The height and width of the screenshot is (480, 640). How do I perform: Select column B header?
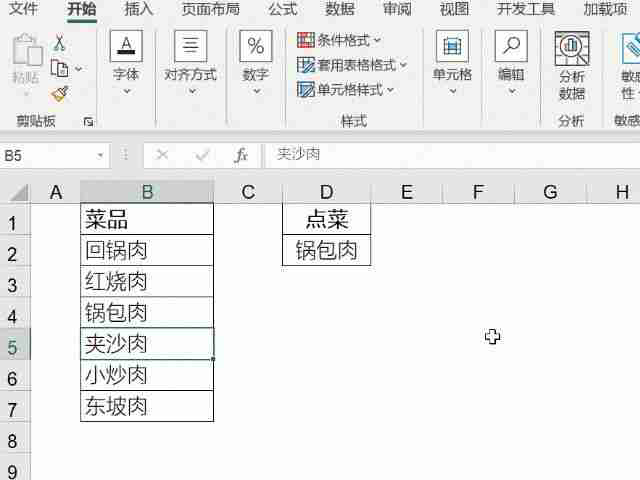(147, 192)
